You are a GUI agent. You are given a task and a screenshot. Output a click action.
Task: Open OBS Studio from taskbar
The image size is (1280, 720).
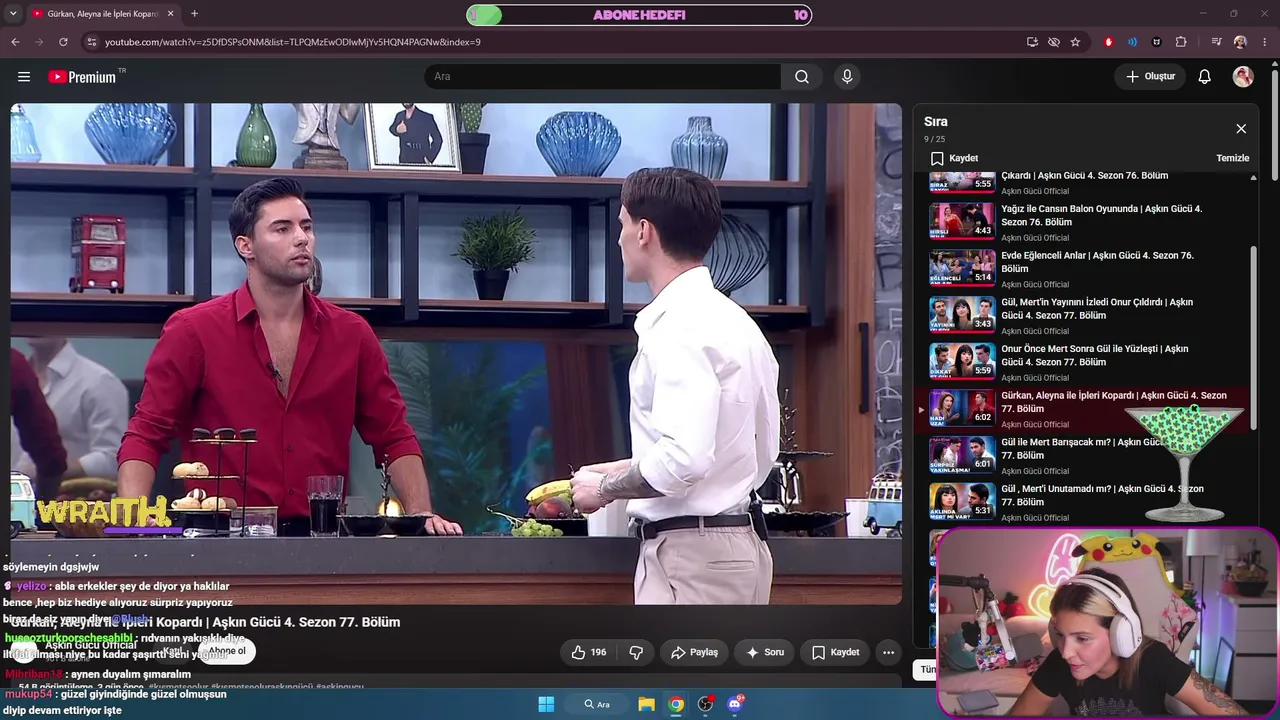706,704
